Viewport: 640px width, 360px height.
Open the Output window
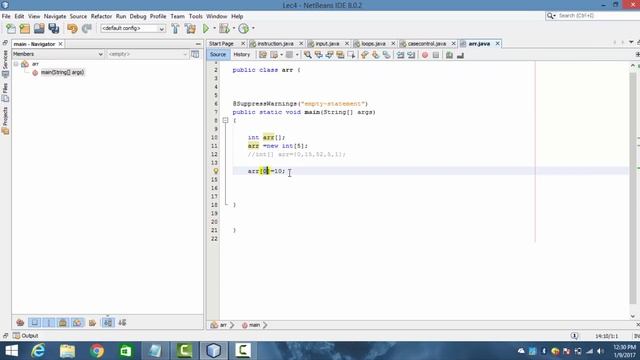(26, 336)
